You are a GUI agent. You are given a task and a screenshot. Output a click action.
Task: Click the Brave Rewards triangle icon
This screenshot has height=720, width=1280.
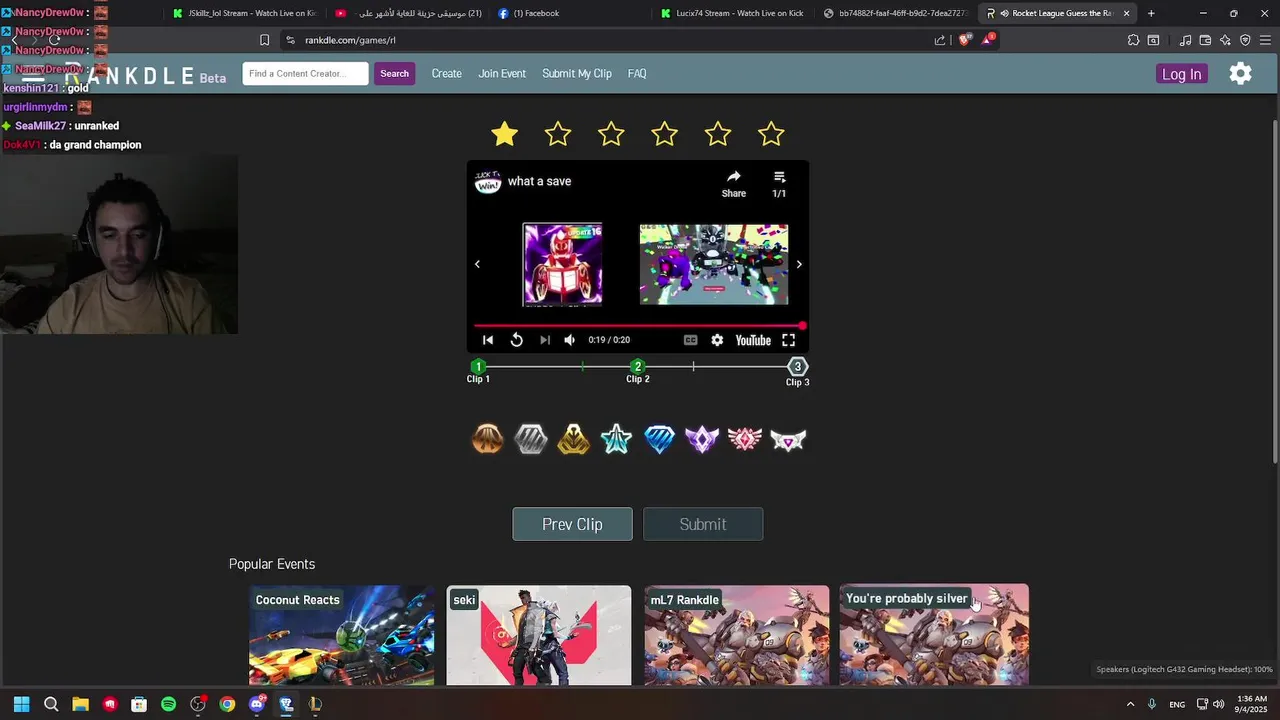[x=988, y=40]
